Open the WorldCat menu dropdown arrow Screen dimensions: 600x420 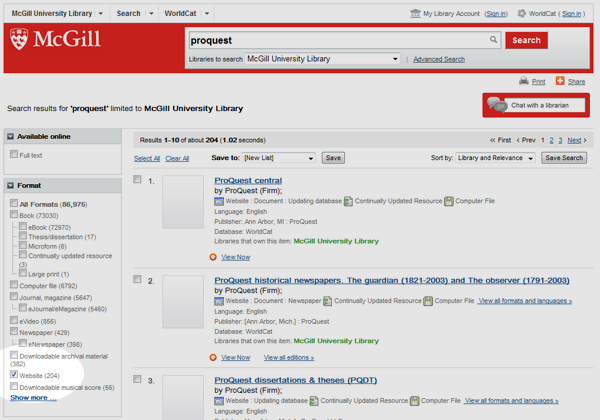(x=207, y=13)
